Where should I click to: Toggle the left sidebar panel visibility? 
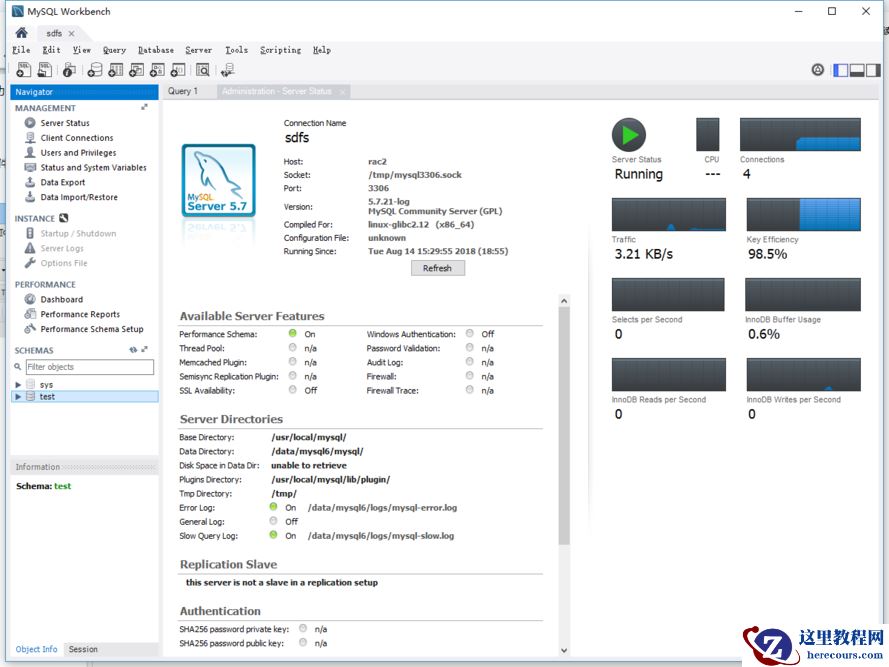841,70
